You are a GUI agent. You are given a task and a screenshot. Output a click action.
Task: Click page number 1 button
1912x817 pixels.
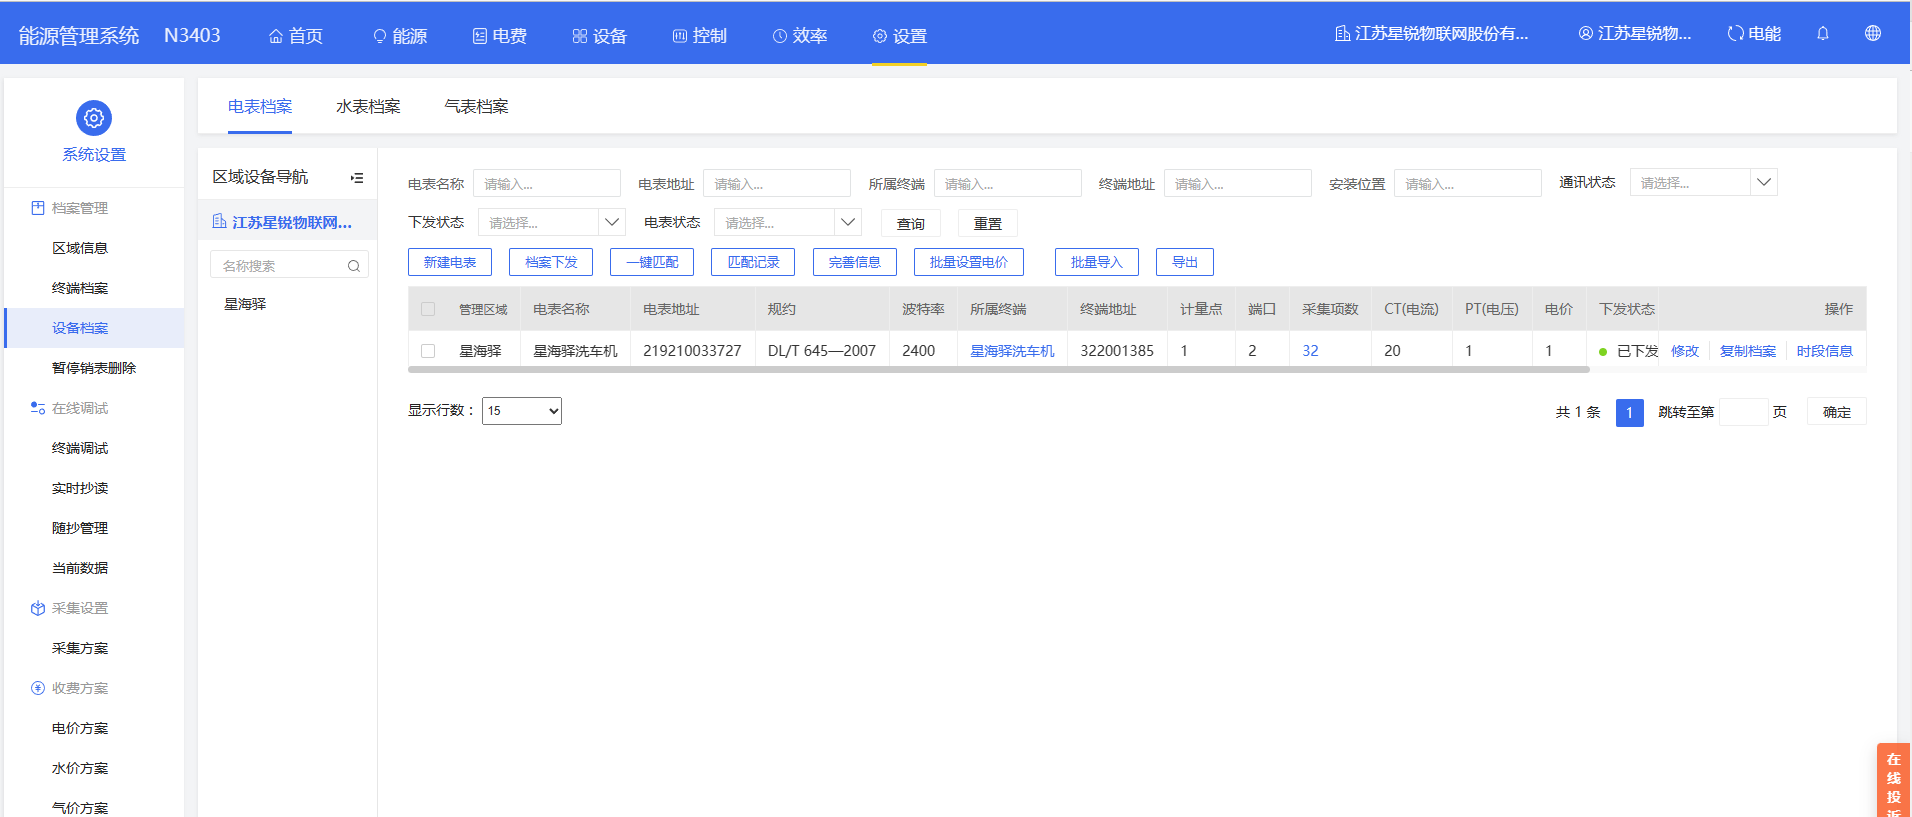coord(1630,412)
